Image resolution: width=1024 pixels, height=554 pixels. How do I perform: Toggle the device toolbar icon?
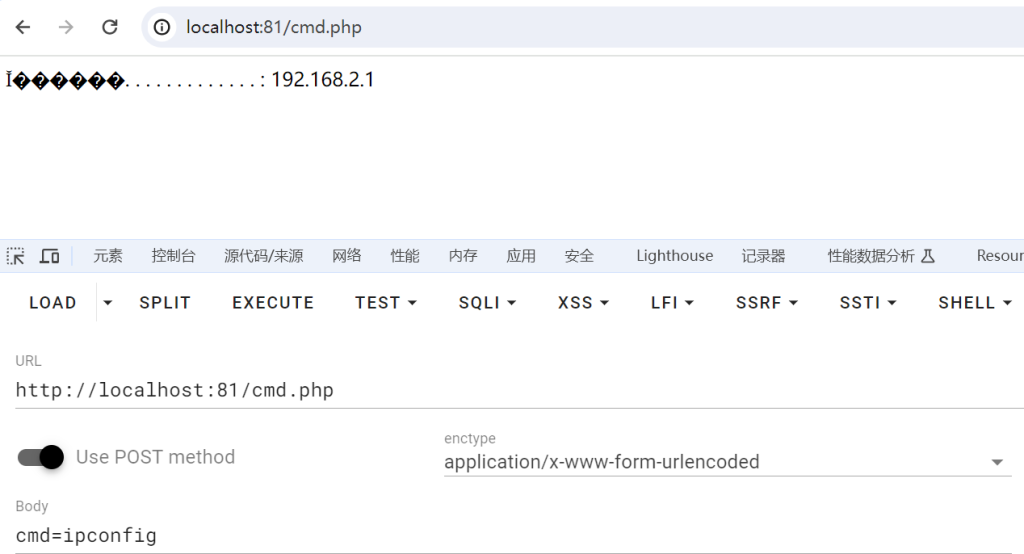[x=50, y=256]
